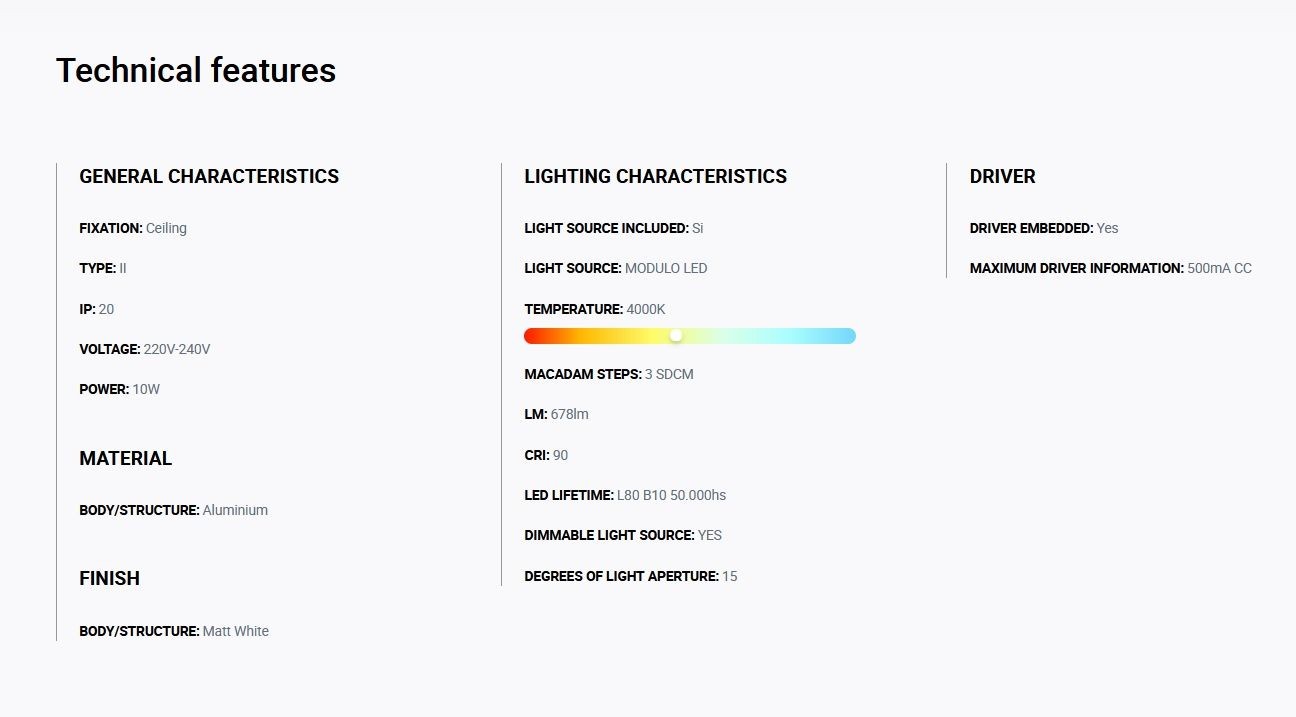The width and height of the screenshot is (1296, 717).
Task: Click maximum driver information 500mA CC
Action: pyautogui.click(x=1111, y=268)
